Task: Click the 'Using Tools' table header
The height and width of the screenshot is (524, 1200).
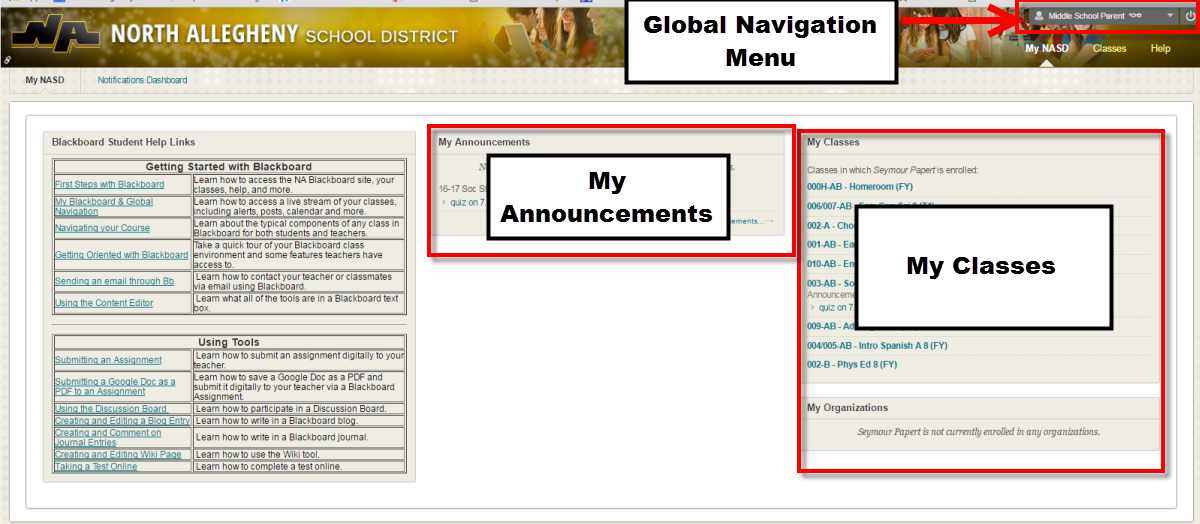Action: click(x=229, y=342)
